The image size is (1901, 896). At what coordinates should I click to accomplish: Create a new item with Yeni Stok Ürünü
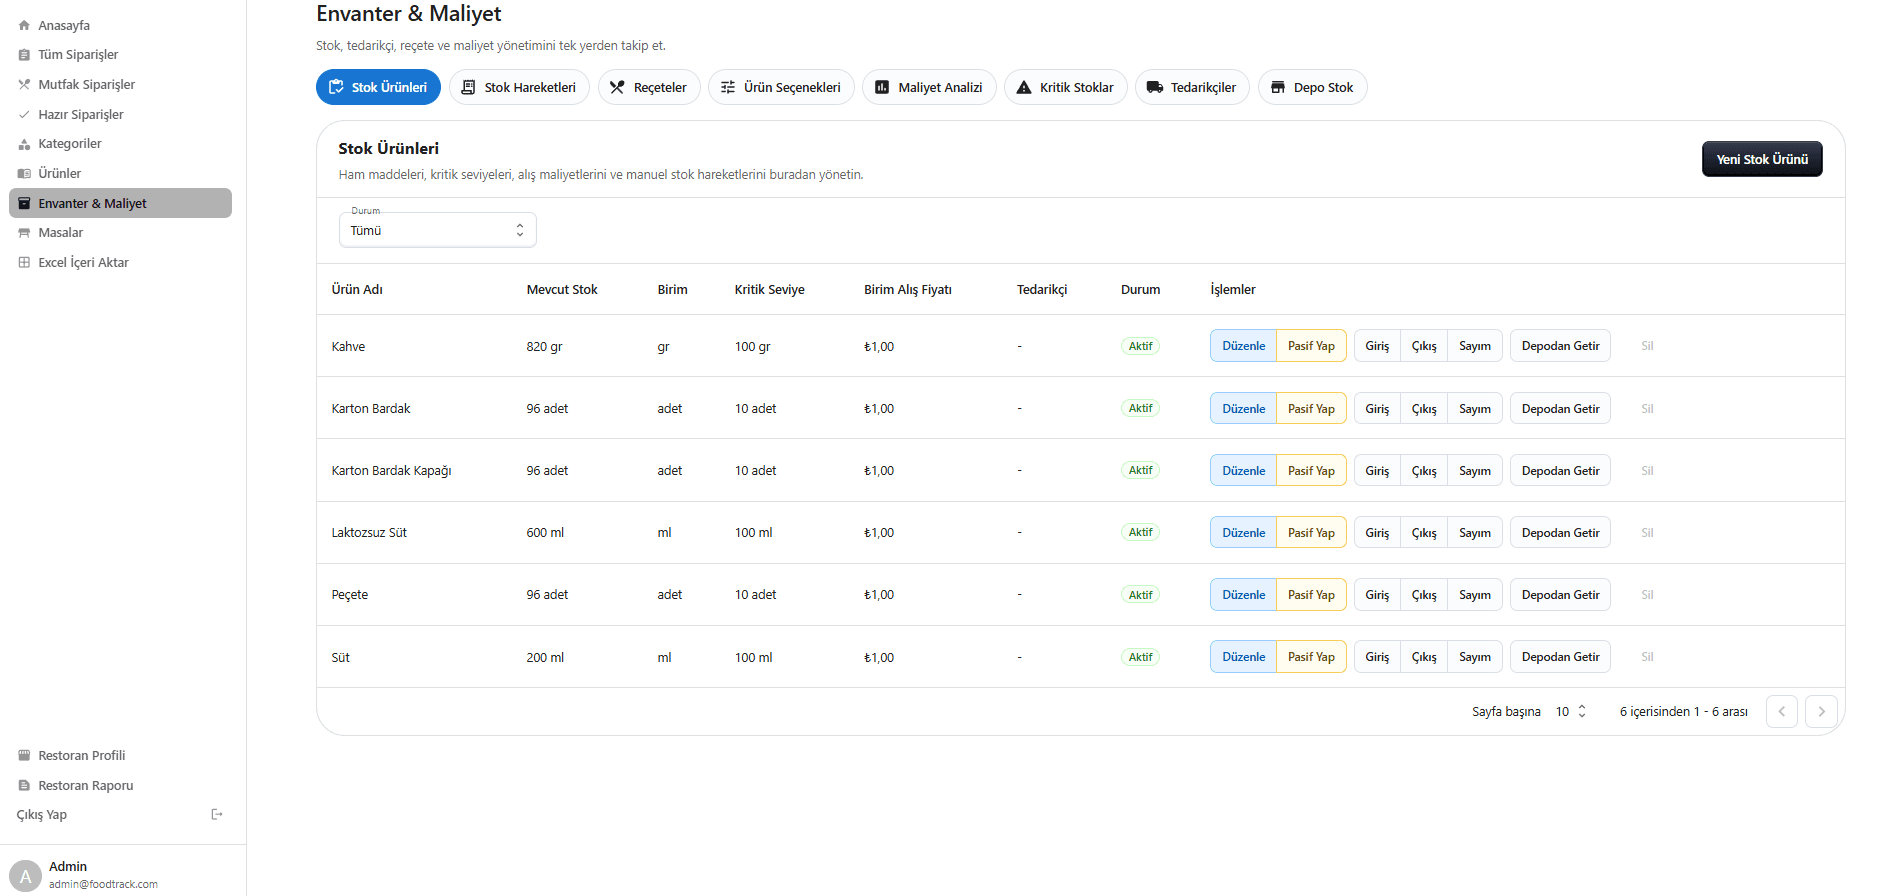click(1762, 159)
